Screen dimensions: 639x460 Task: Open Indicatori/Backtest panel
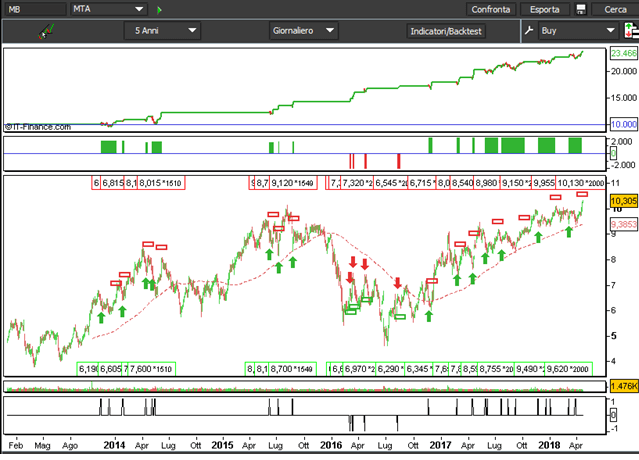(446, 31)
